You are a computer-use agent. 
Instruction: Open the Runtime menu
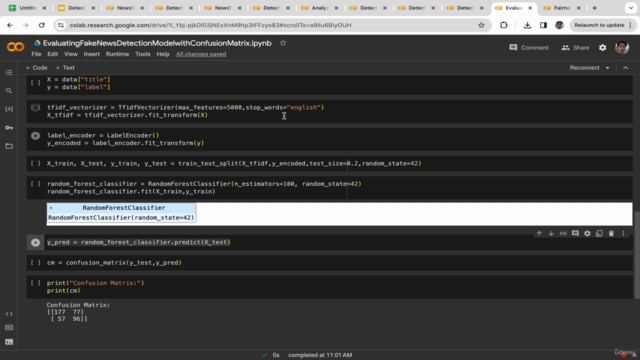click(117, 54)
